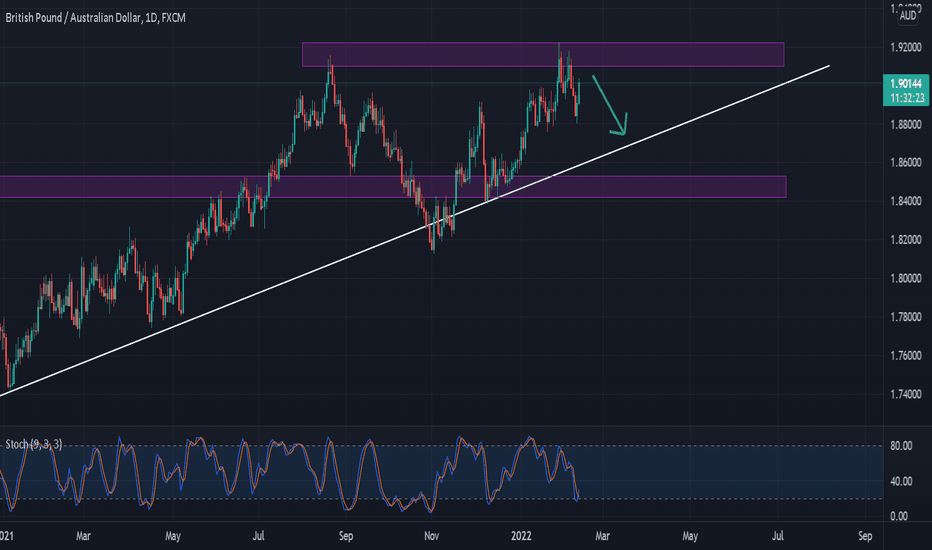The image size is (932, 550).
Task: Click the 1.78000 price axis label
Action: point(906,317)
